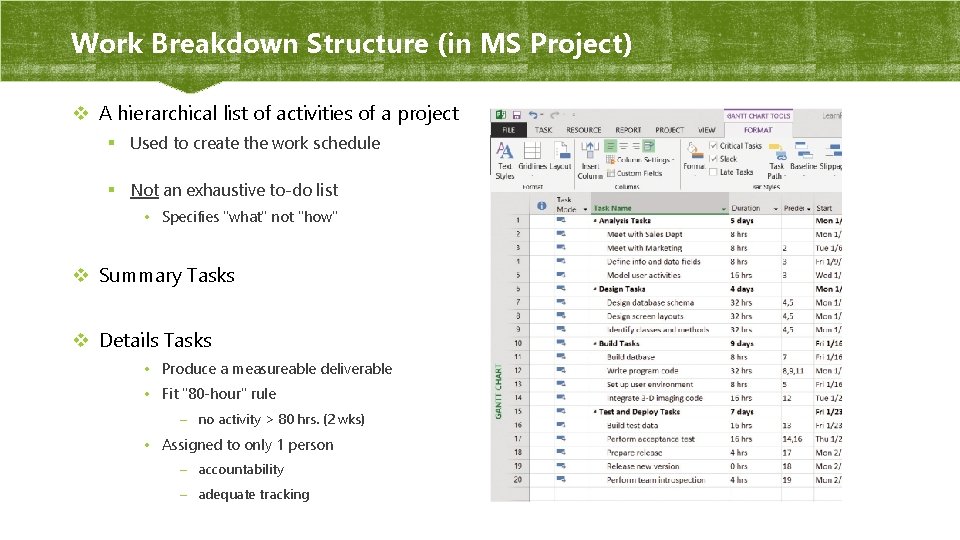
Task: Switch to the PROJECT ribbon tab
Action: pos(669,130)
